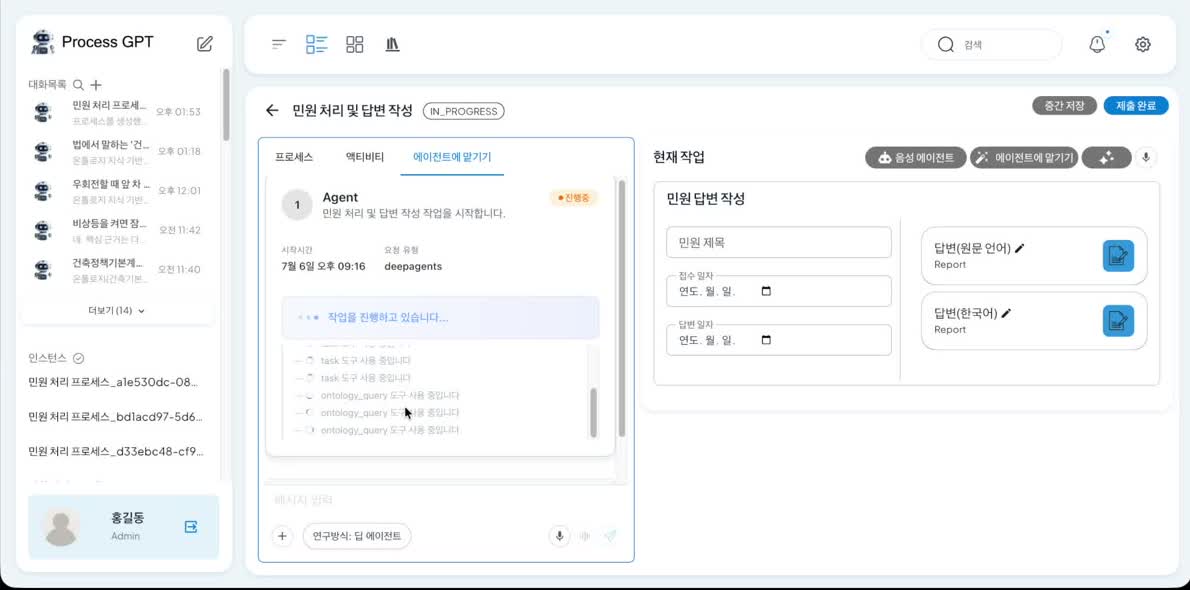The height and width of the screenshot is (590, 1190).
Task: Open the grid dashboard view icon
Action: coord(354,44)
